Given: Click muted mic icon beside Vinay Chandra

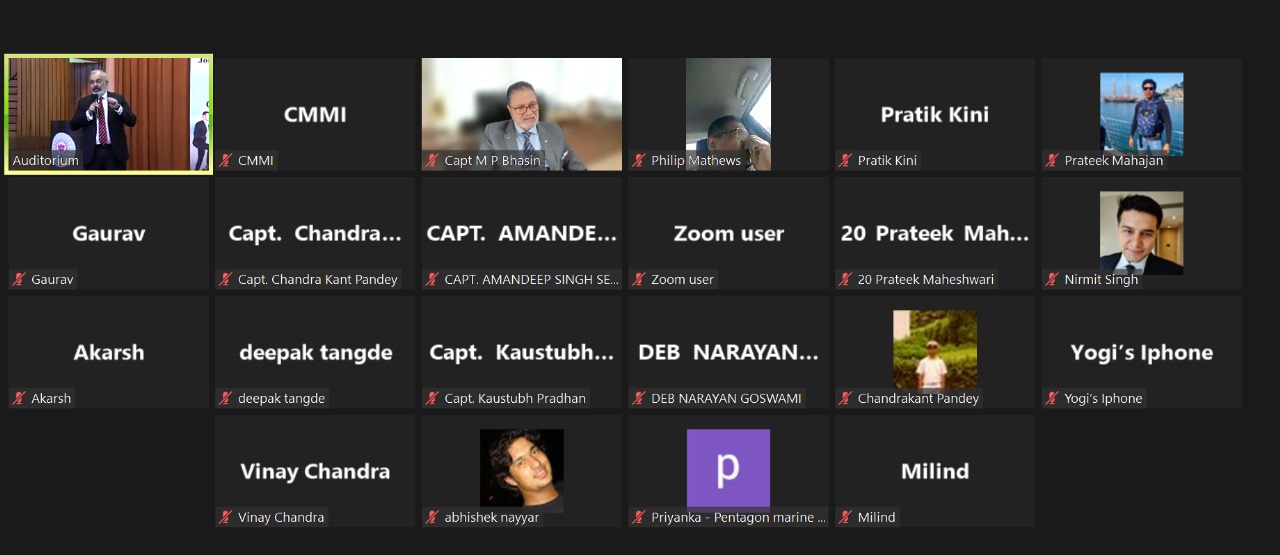Looking at the screenshot, I should (x=227, y=518).
